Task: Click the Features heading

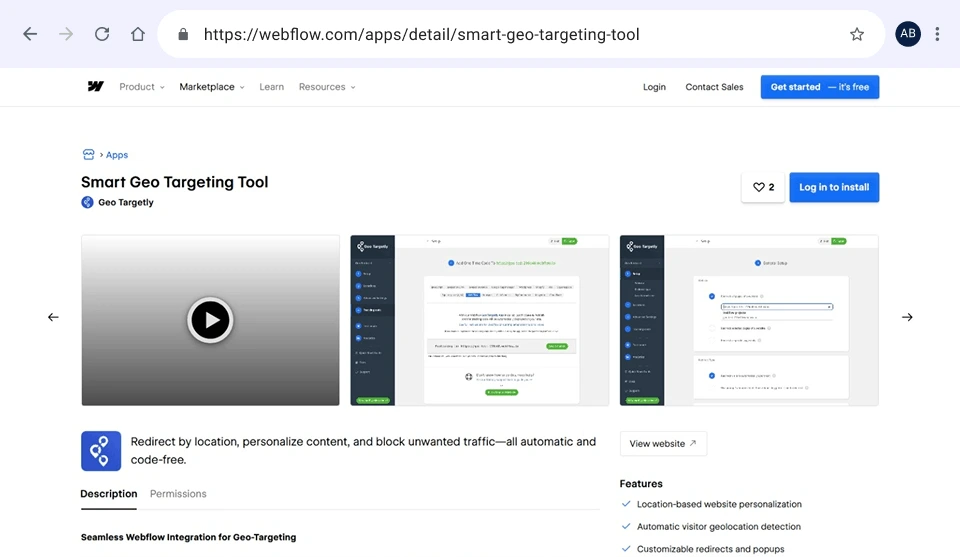Action: click(641, 483)
